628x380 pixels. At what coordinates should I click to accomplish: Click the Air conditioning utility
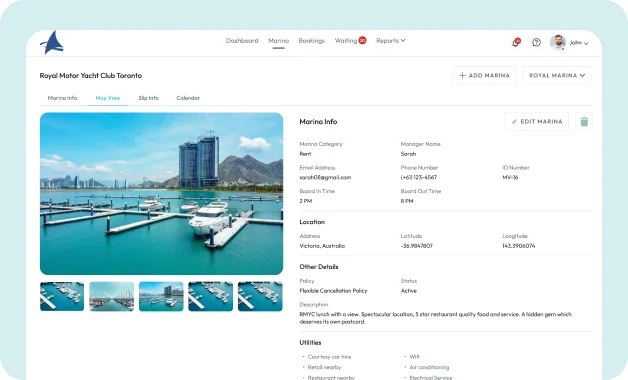(x=429, y=367)
